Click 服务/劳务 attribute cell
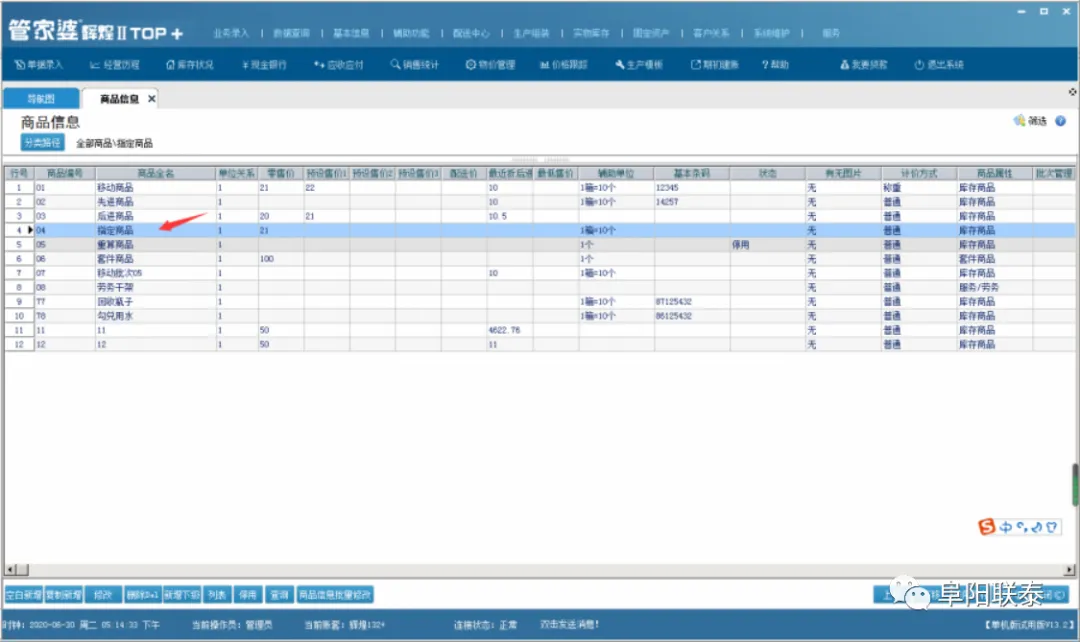The height and width of the screenshot is (642, 1080). (995, 287)
